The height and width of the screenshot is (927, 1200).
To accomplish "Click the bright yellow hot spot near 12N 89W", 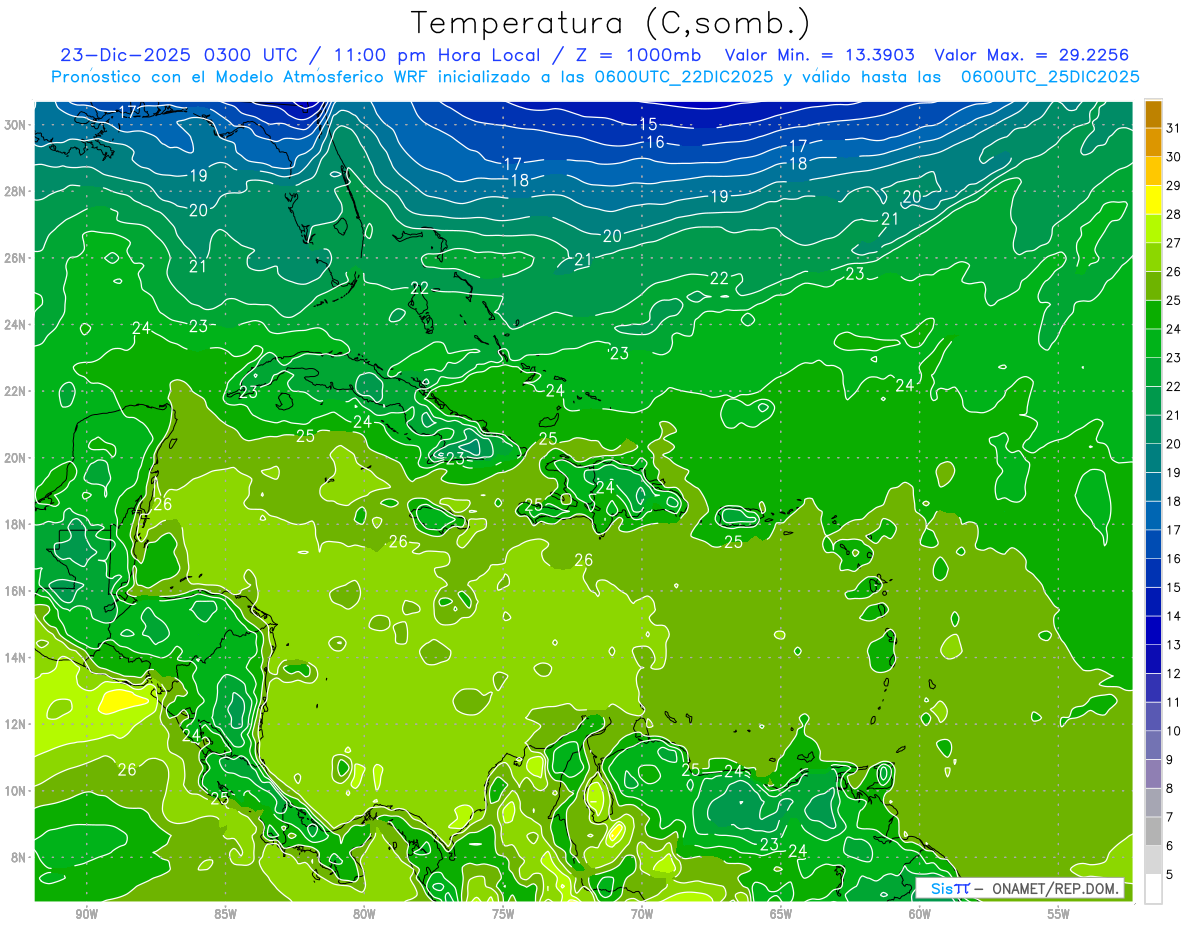I will click(x=123, y=700).
